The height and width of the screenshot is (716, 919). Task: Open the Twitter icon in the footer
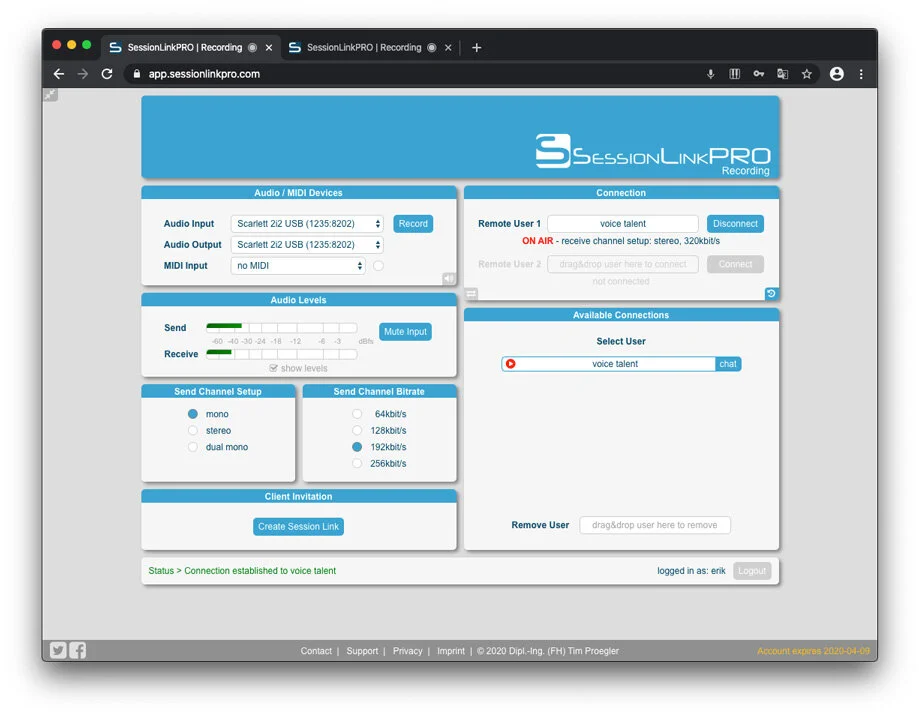point(58,650)
